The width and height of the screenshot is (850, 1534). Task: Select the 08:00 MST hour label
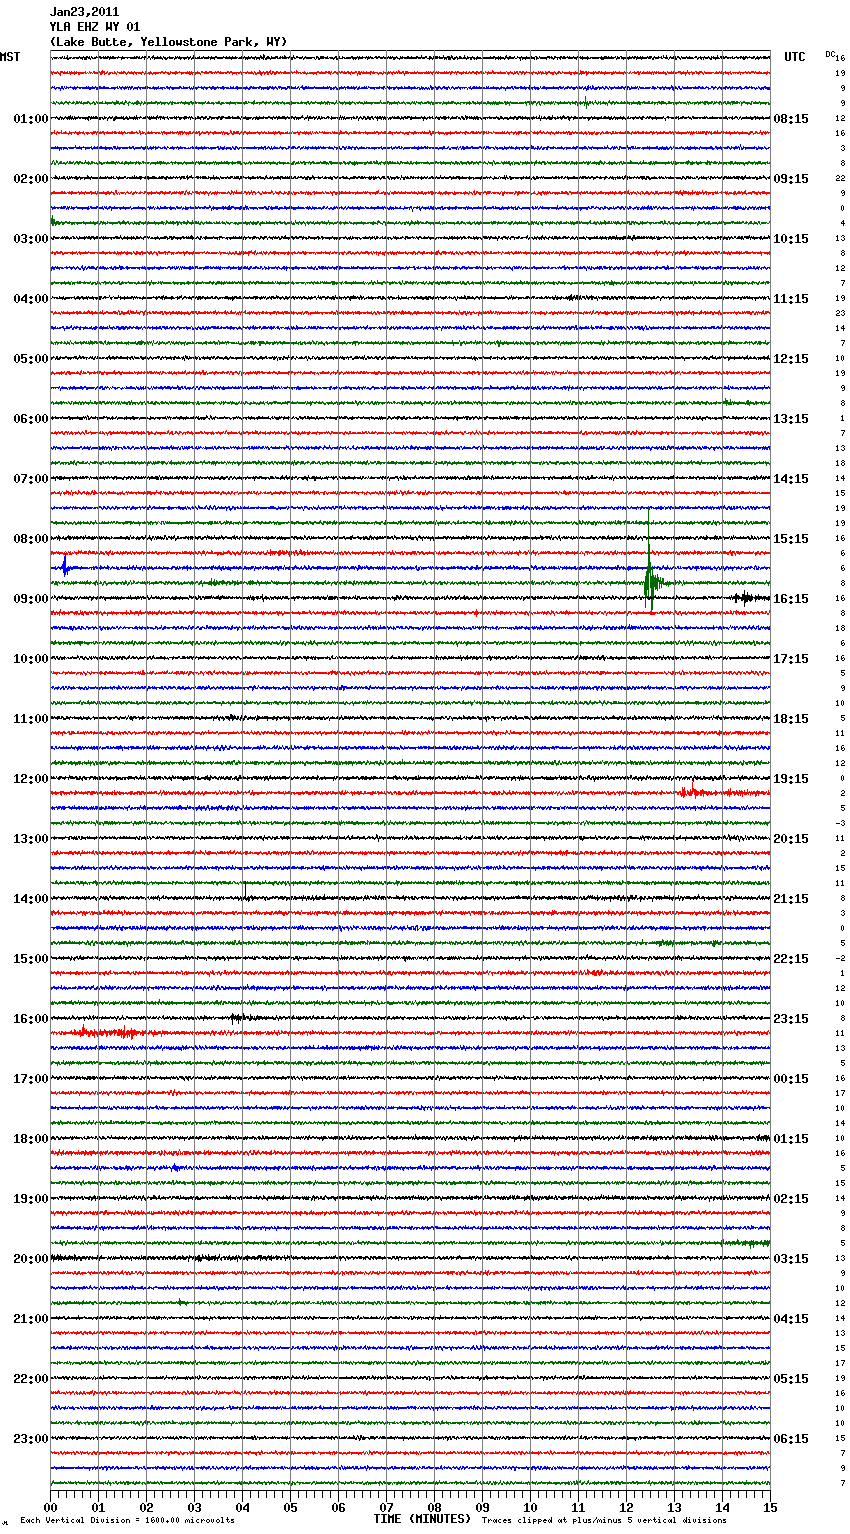pos(31,539)
